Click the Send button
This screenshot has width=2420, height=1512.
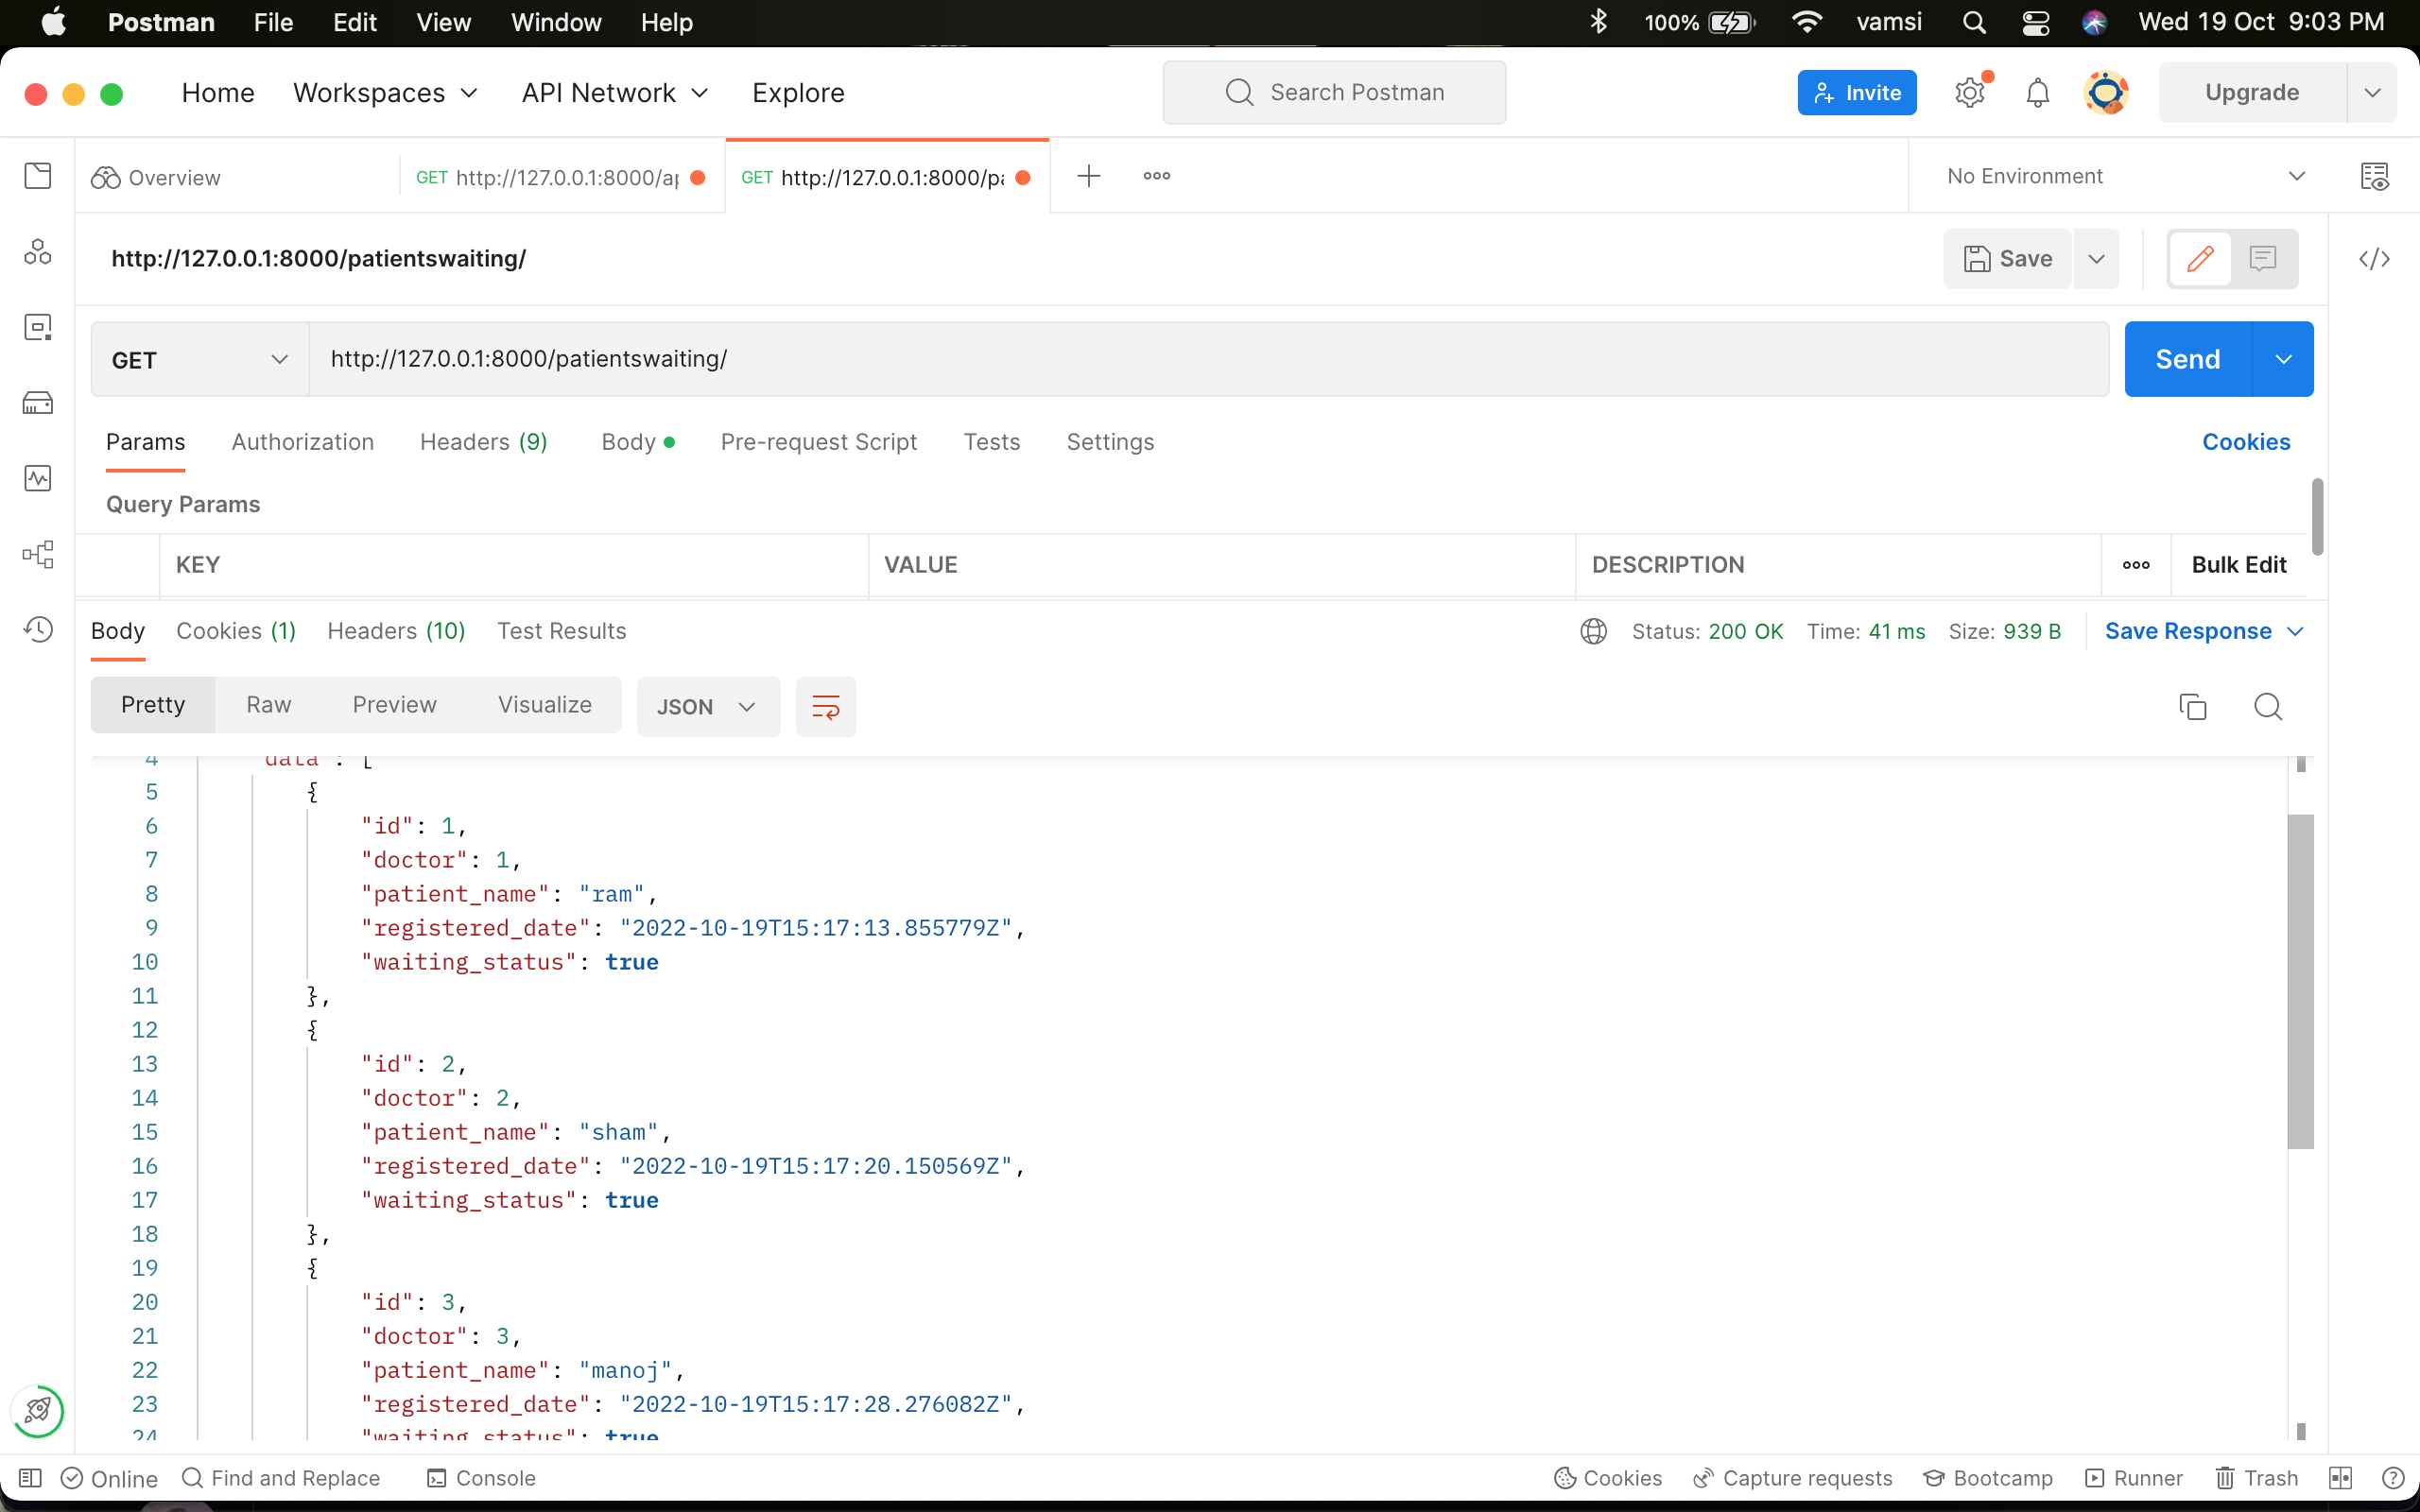[x=2188, y=359]
